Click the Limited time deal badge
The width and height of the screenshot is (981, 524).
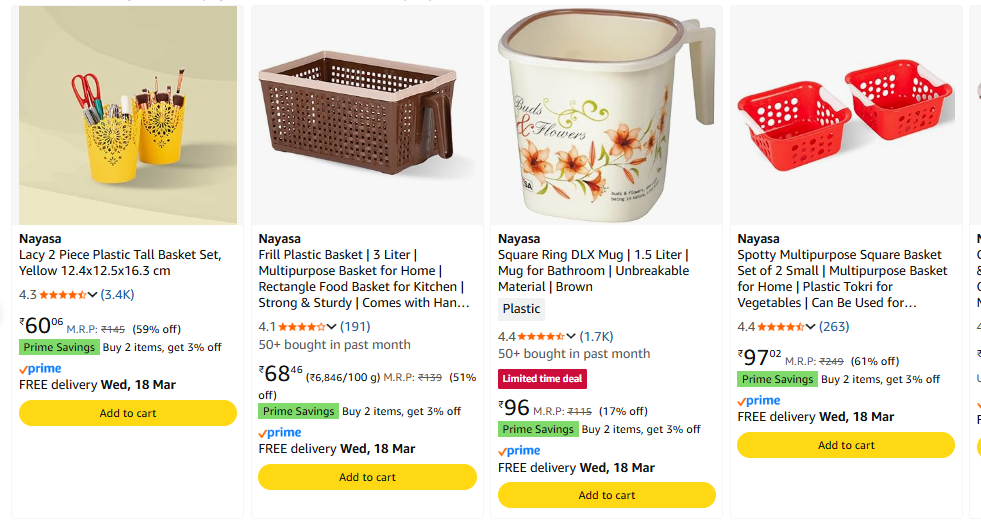point(542,379)
